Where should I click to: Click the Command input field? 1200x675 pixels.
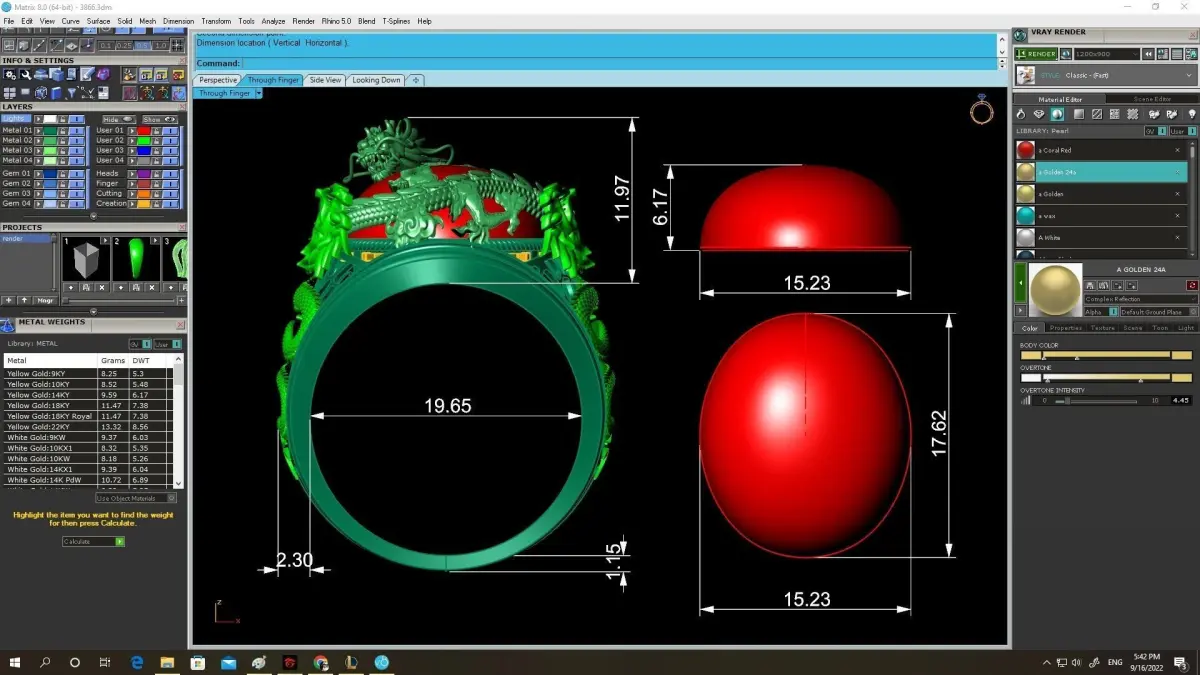[618, 63]
